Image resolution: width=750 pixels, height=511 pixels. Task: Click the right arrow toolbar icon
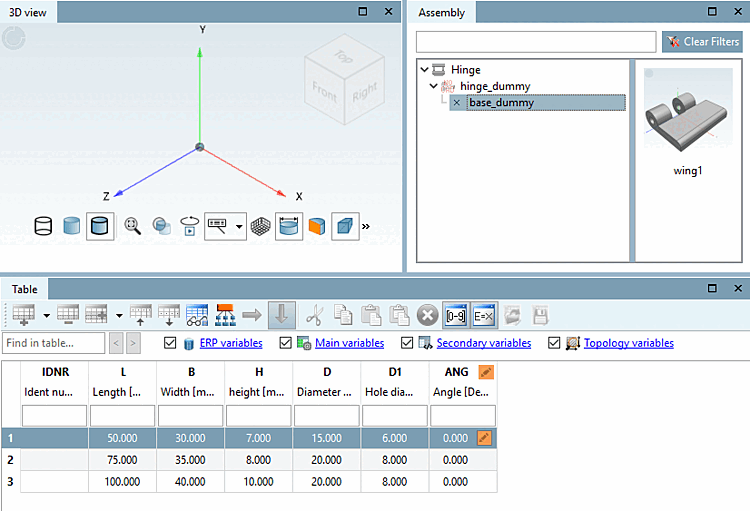(x=252, y=315)
